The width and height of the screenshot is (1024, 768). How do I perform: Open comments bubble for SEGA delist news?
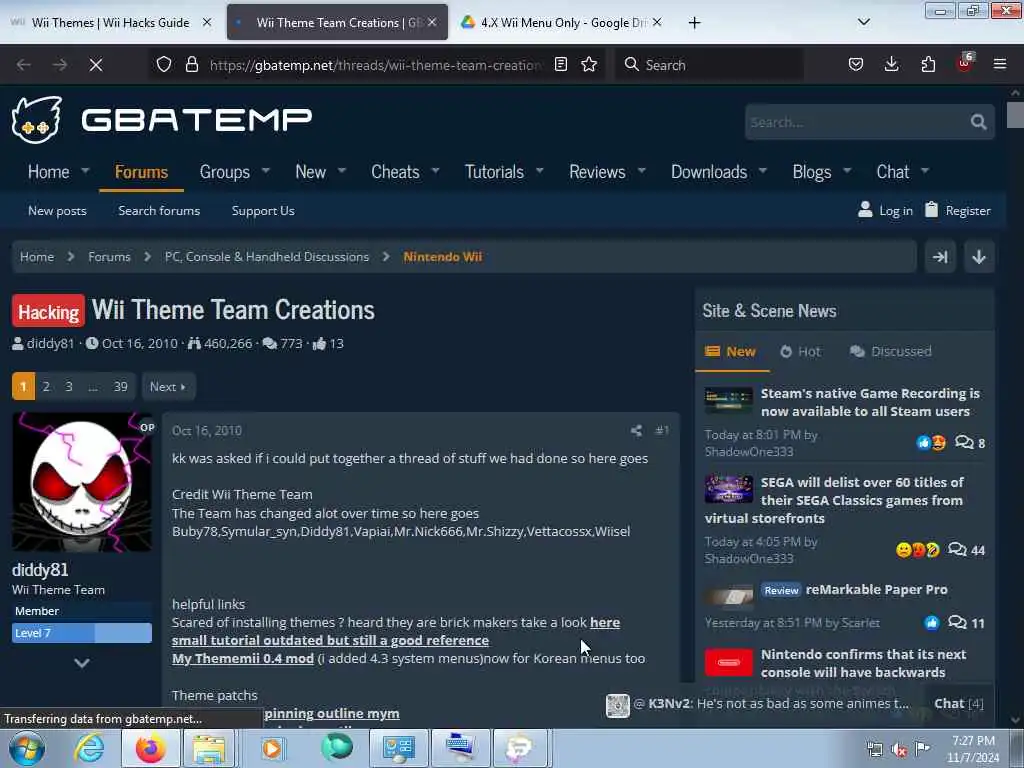[957, 549]
